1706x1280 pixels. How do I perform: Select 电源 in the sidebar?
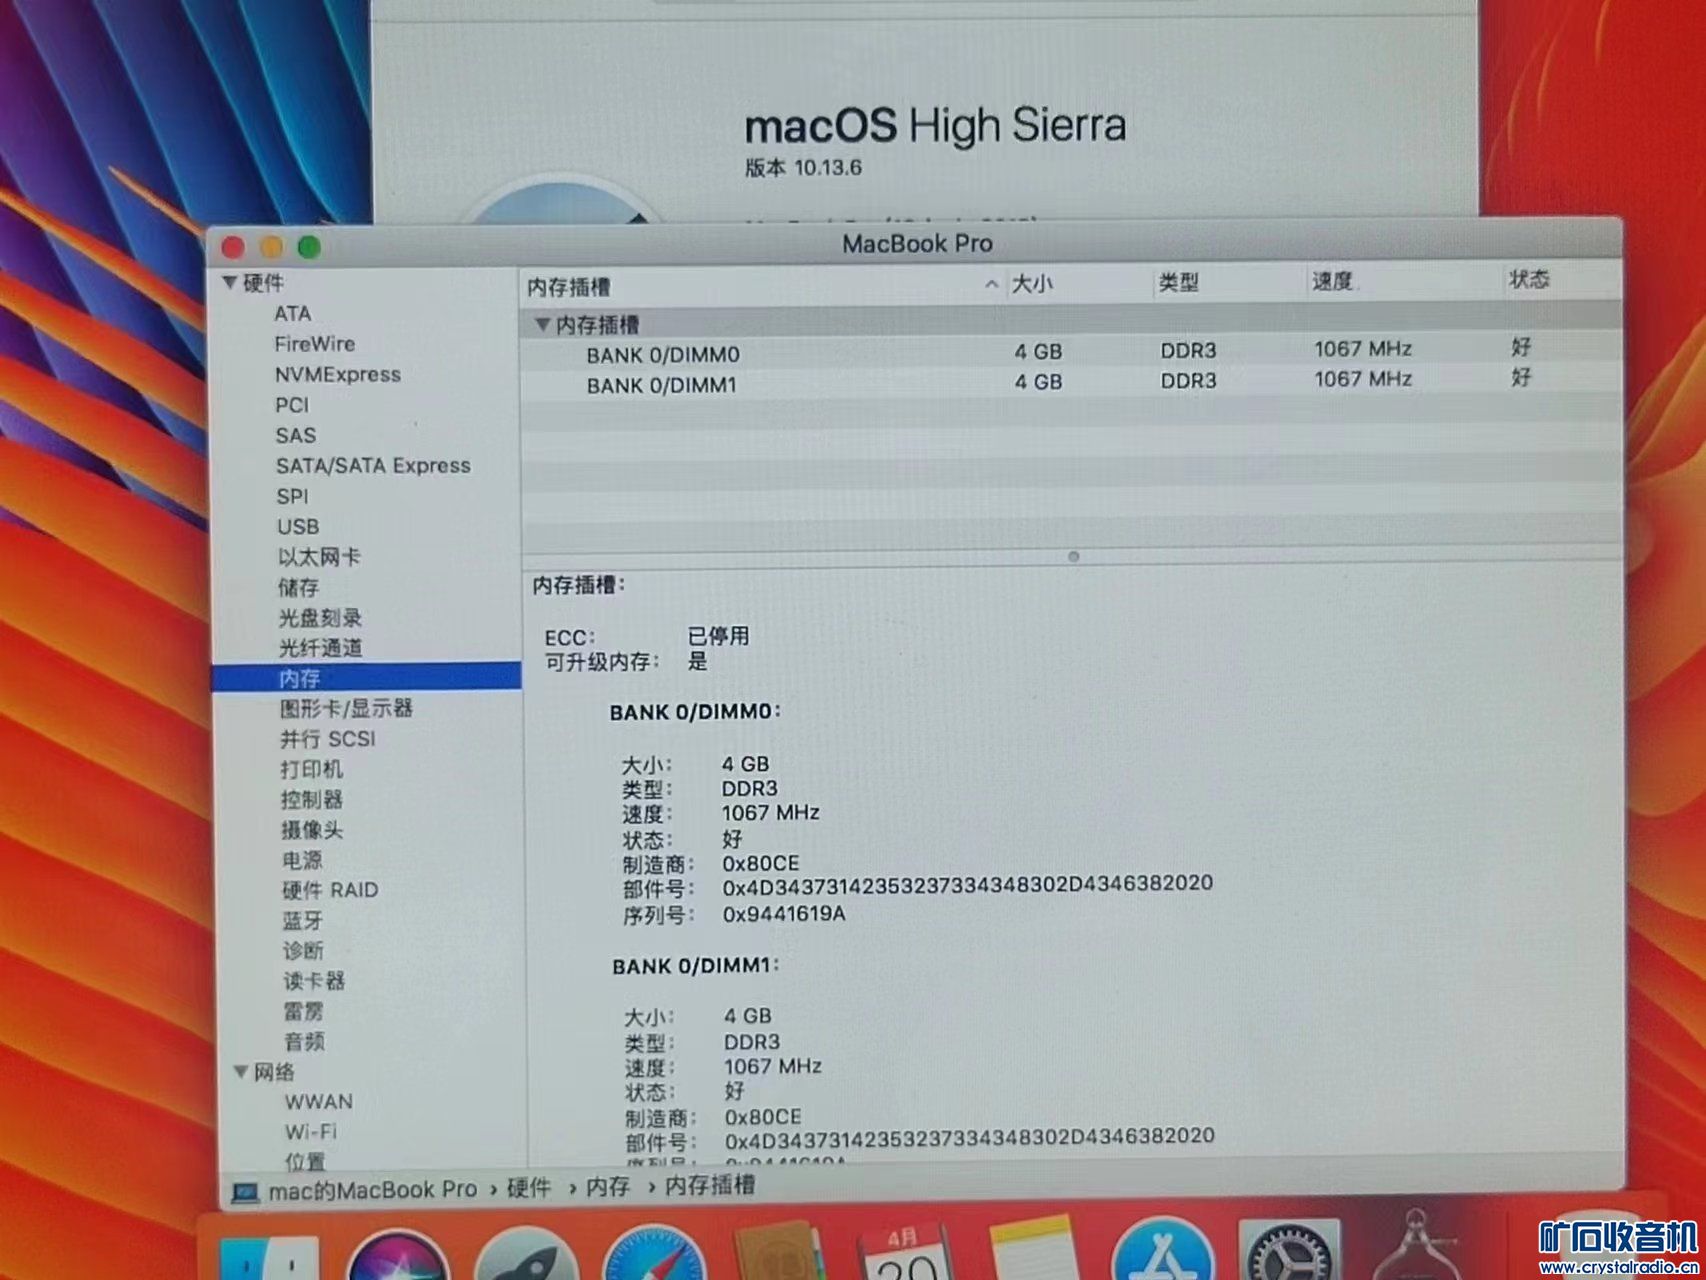[302, 860]
